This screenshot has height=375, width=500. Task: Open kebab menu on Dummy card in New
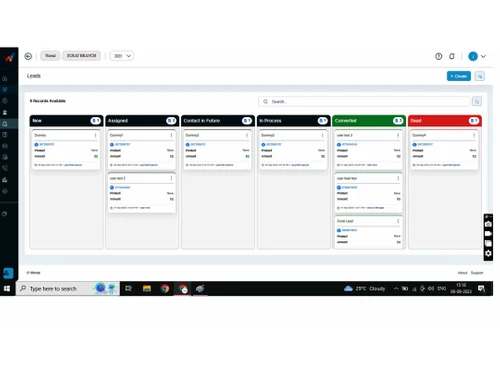click(95, 135)
